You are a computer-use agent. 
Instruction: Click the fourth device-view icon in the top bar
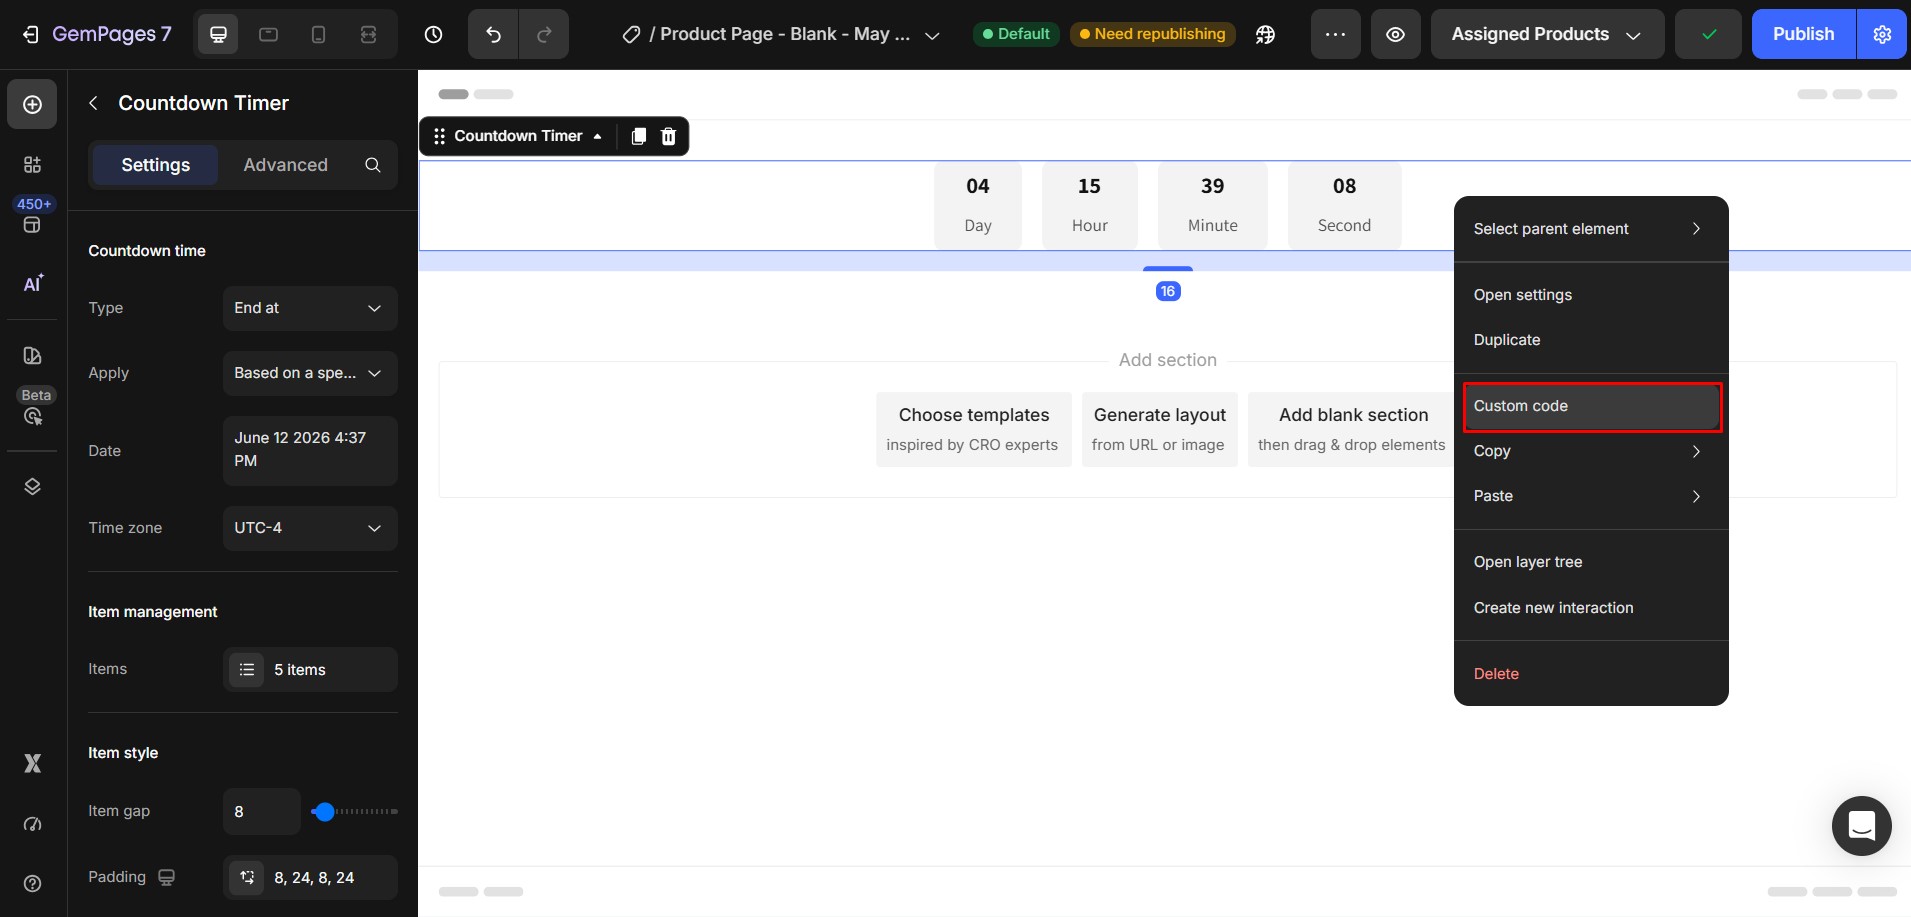368,34
